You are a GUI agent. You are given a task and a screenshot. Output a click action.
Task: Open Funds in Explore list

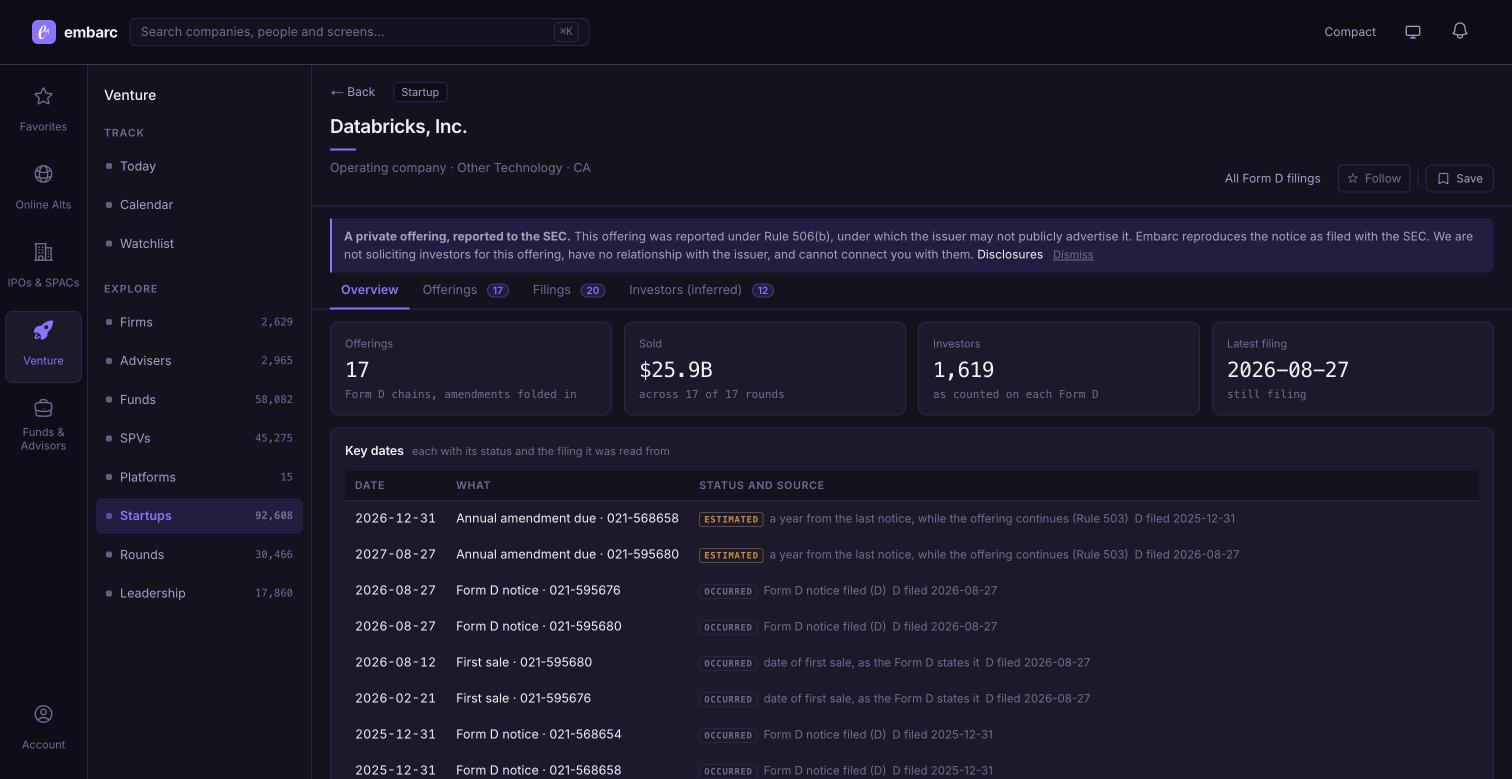coord(199,400)
